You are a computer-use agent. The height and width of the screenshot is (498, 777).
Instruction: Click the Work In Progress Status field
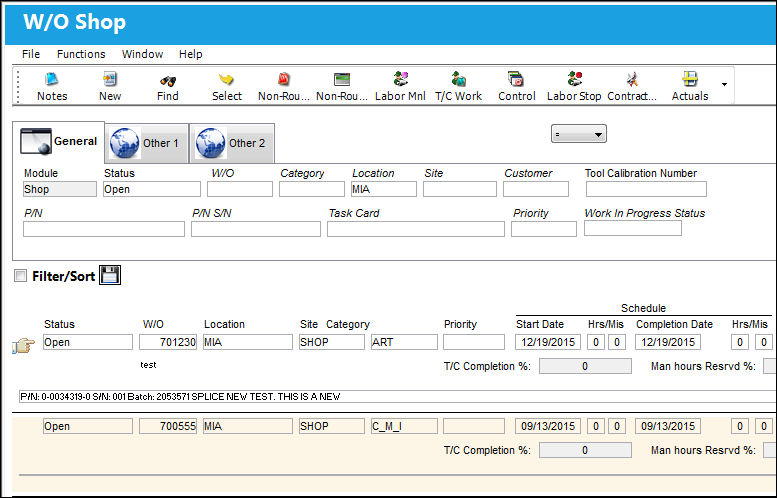[x=633, y=228]
